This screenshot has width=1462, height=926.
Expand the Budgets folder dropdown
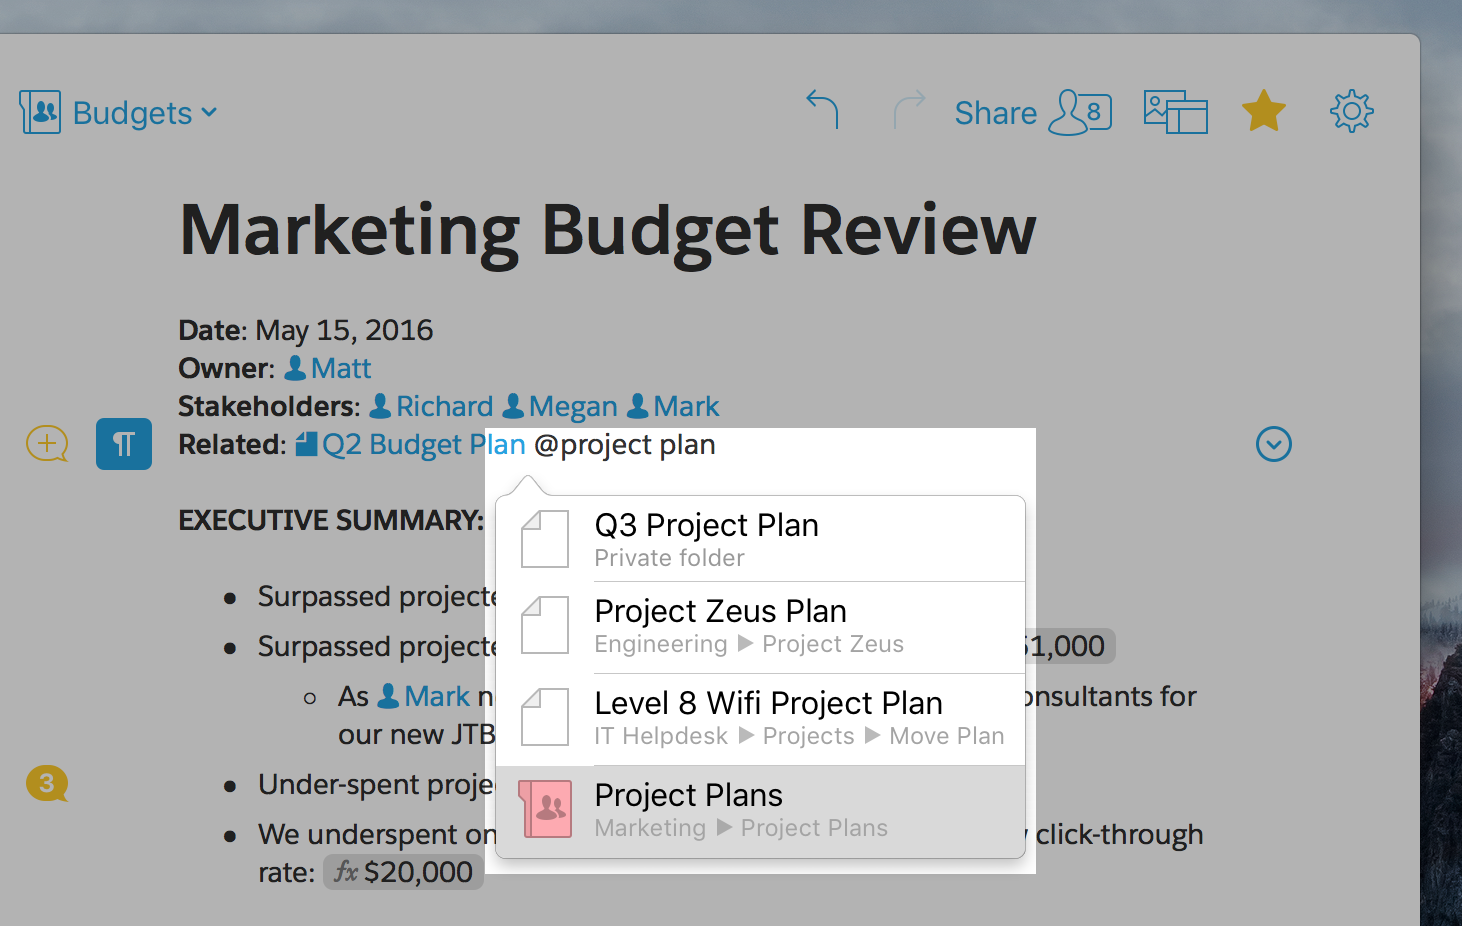pyautogui.click(x=209, y=113)
